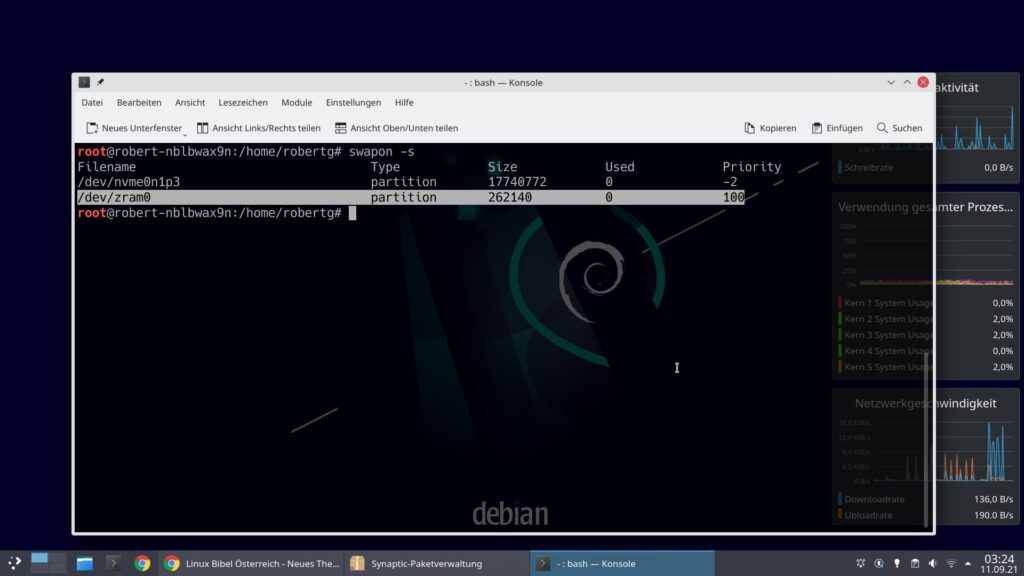Image resolution: width=1024 pixels, height=576 pixels.
Task: Click /dev/nvme0n1p3 in terminal output
Action: [129, 182]
